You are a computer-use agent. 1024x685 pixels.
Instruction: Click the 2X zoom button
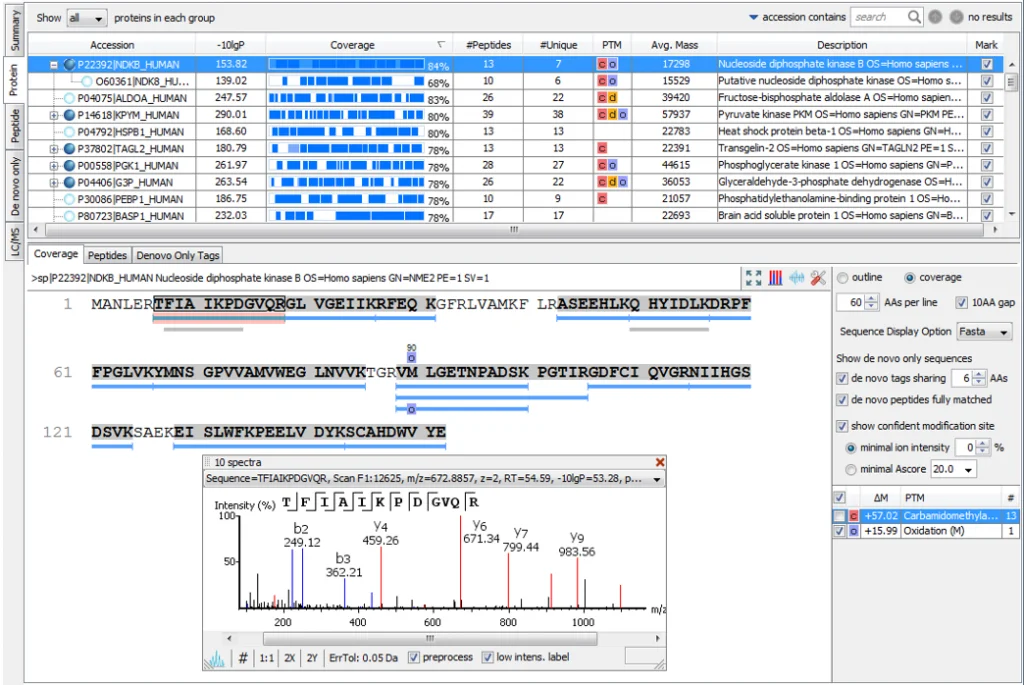point(289,658)
